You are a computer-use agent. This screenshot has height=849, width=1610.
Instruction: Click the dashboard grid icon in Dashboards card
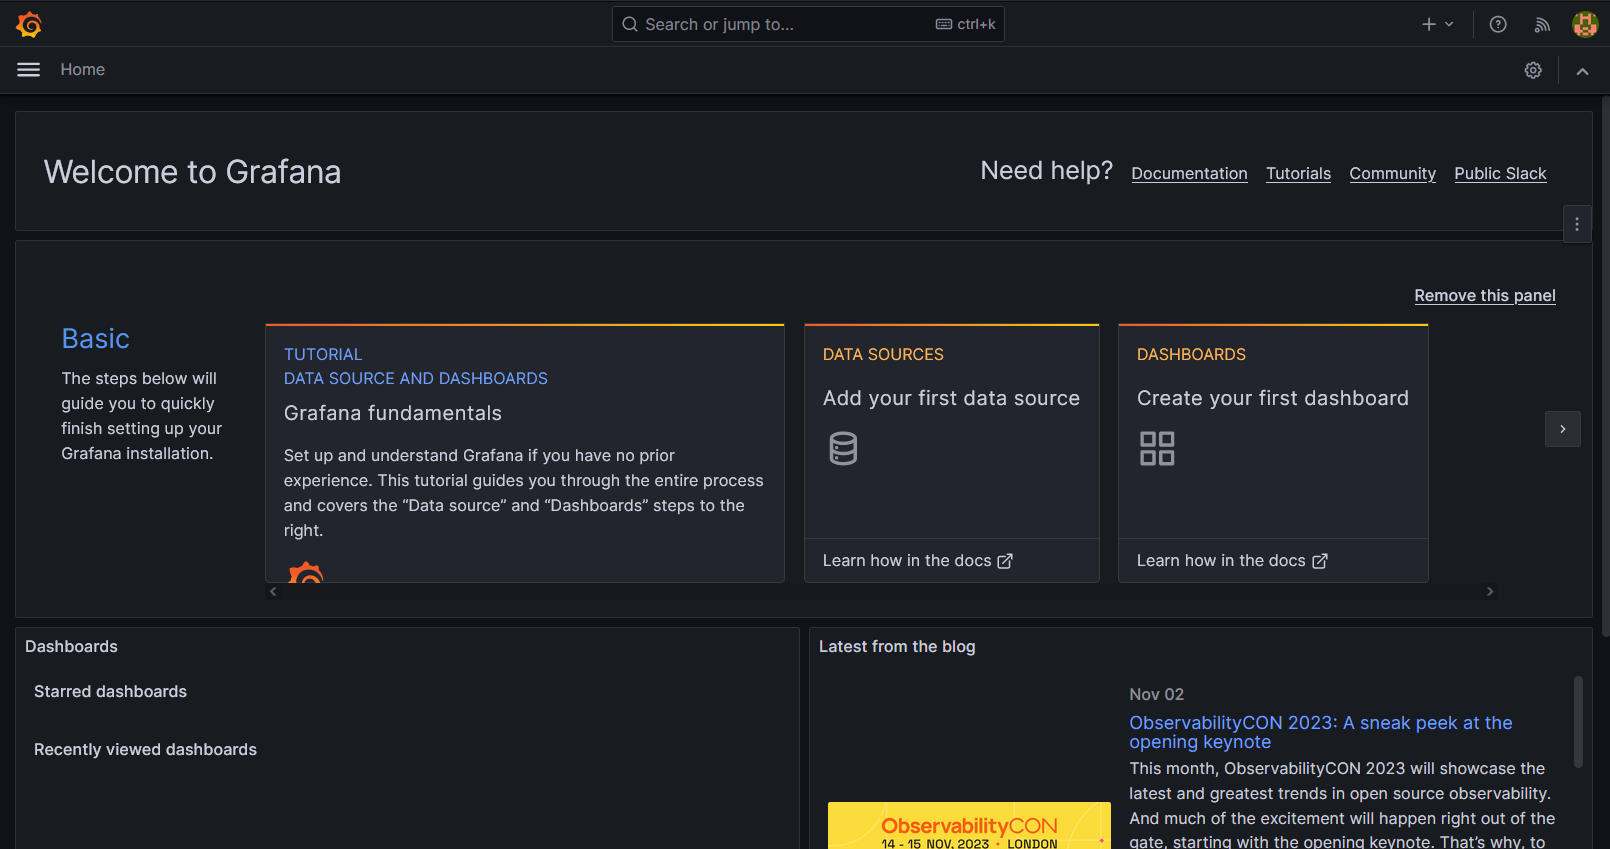coord(1157,448)
